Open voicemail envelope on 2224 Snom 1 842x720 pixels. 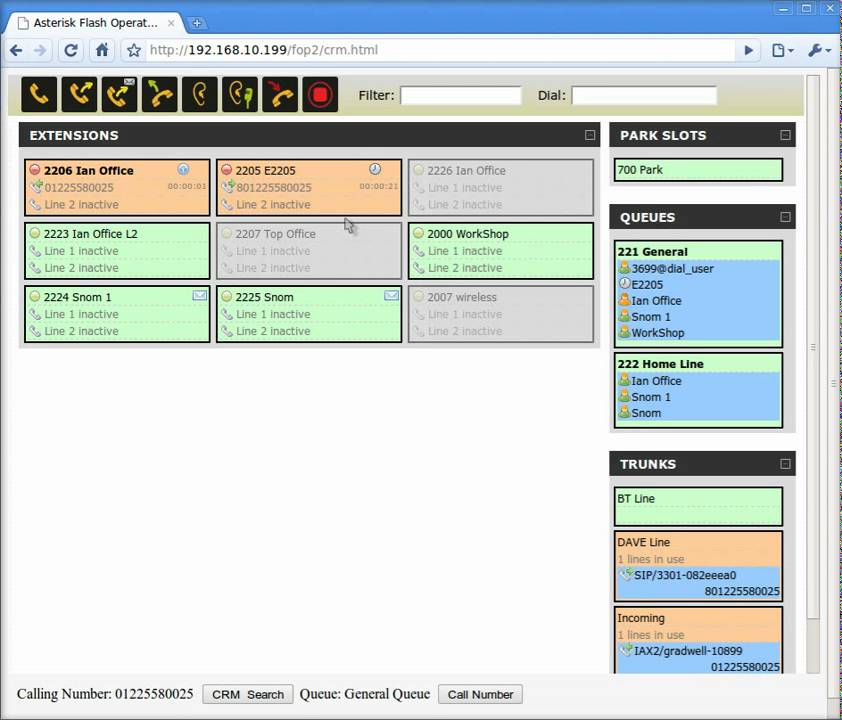click(199, 296)
